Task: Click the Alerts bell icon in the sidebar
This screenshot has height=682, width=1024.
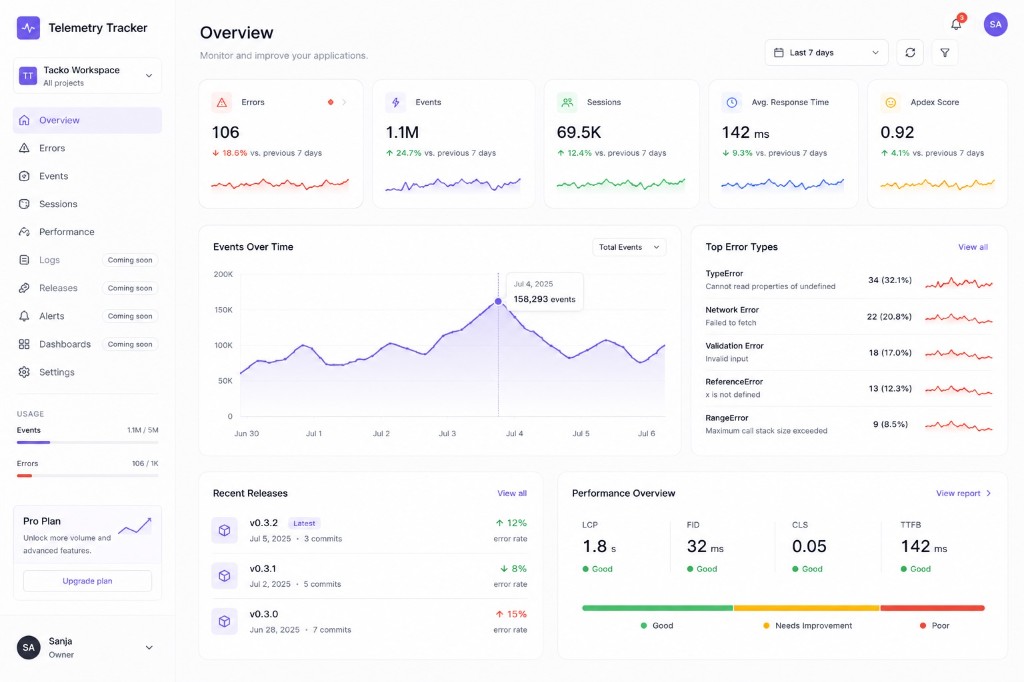Action: (x=24, y=316)
